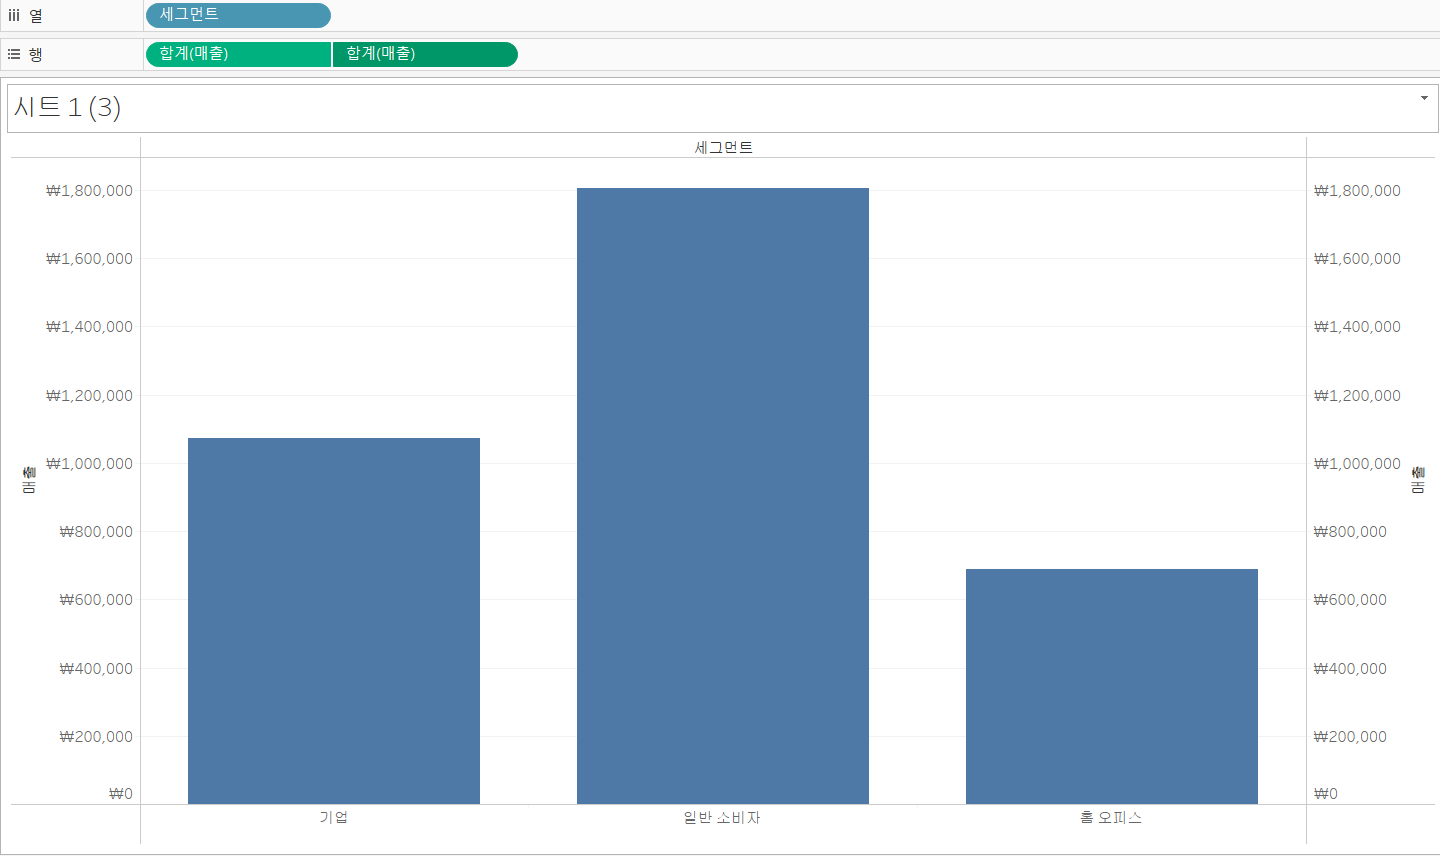The height and width of the screenshot is (856, 1440).
Task: Click ₩1,000,000 on the left axis
Action: coord(89,463)
